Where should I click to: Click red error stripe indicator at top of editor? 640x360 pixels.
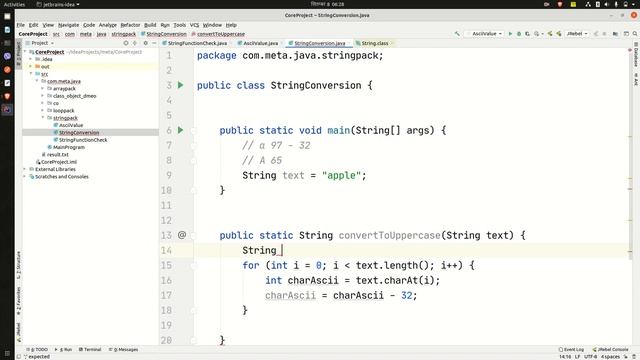(x=630, y=50)
